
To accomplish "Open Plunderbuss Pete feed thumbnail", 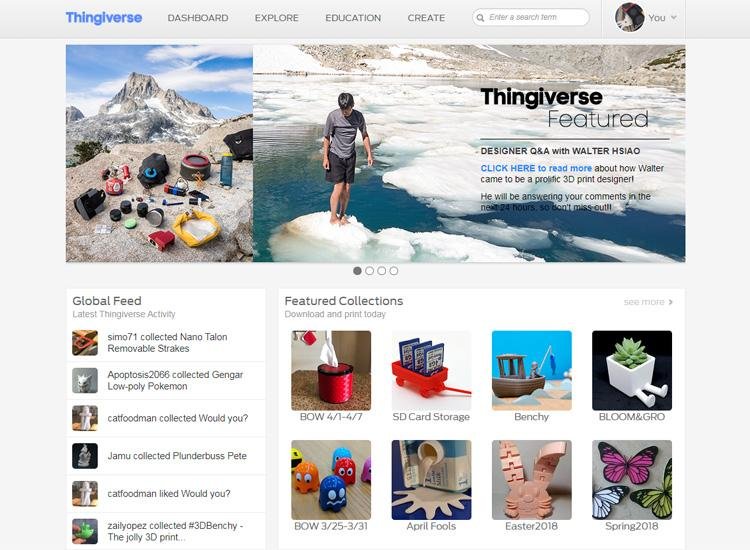I will click(85, 456).
